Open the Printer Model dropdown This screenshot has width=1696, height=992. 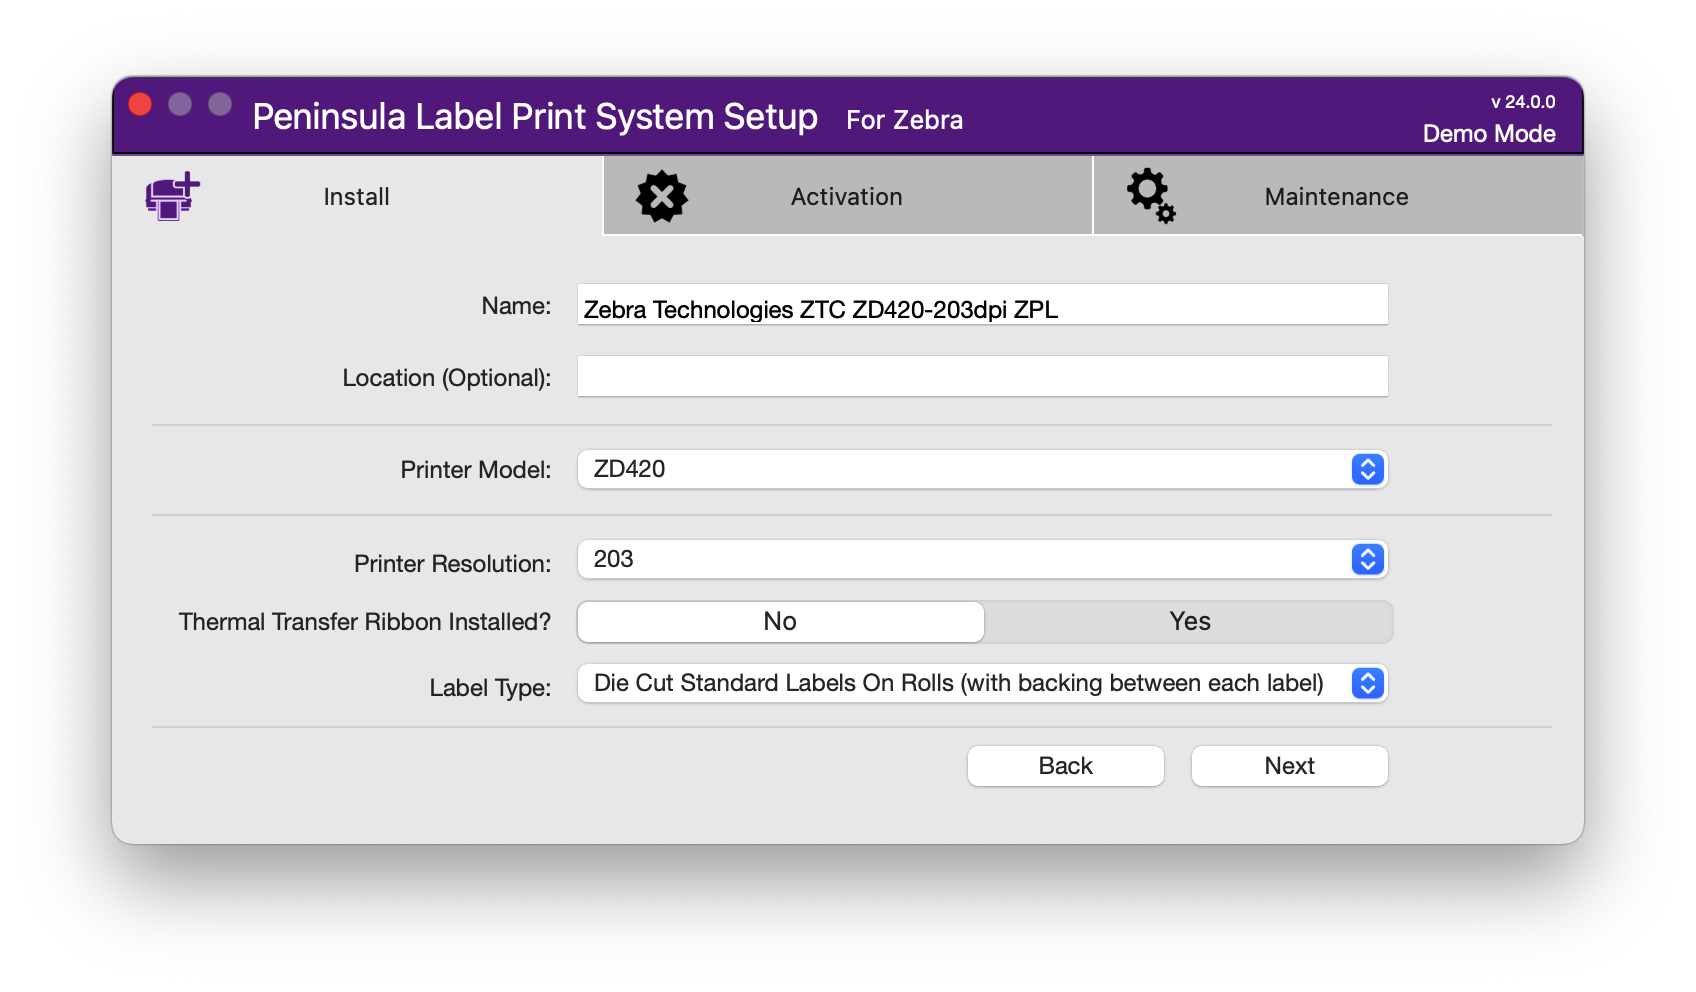click(982, 469)
